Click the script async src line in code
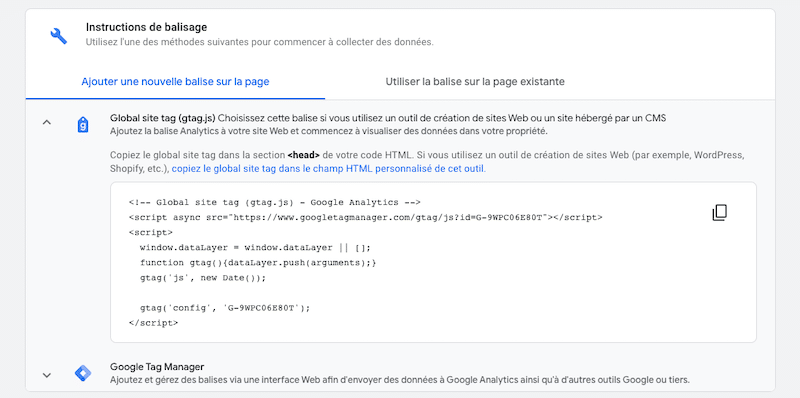This screenshot has height=398, width=800. pyautogui.click(x=365, y=217)
